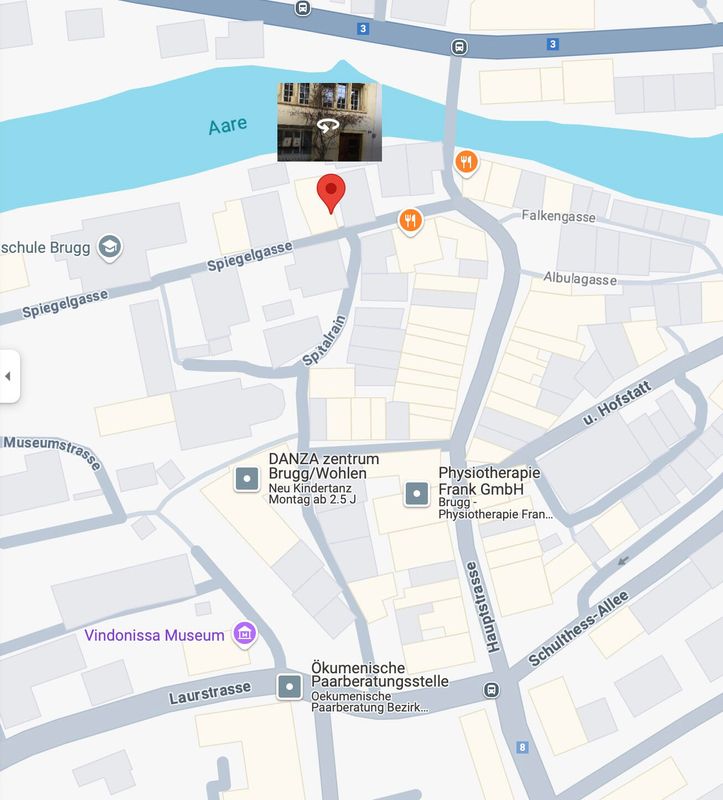Select transit stop icon on Laurstrasse
The width and height of the screenshot is (723, 800).
[x=491, y=690]
